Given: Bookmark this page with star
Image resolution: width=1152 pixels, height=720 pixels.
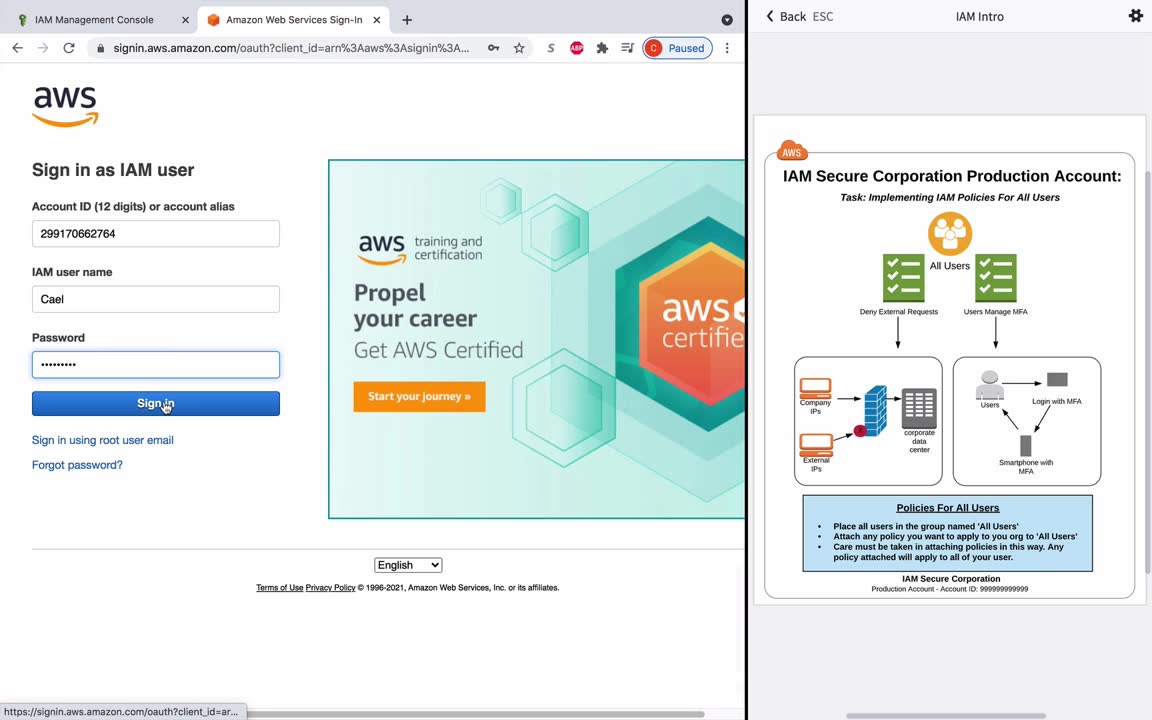Looking at the screenshot, I should coord(519,48).
